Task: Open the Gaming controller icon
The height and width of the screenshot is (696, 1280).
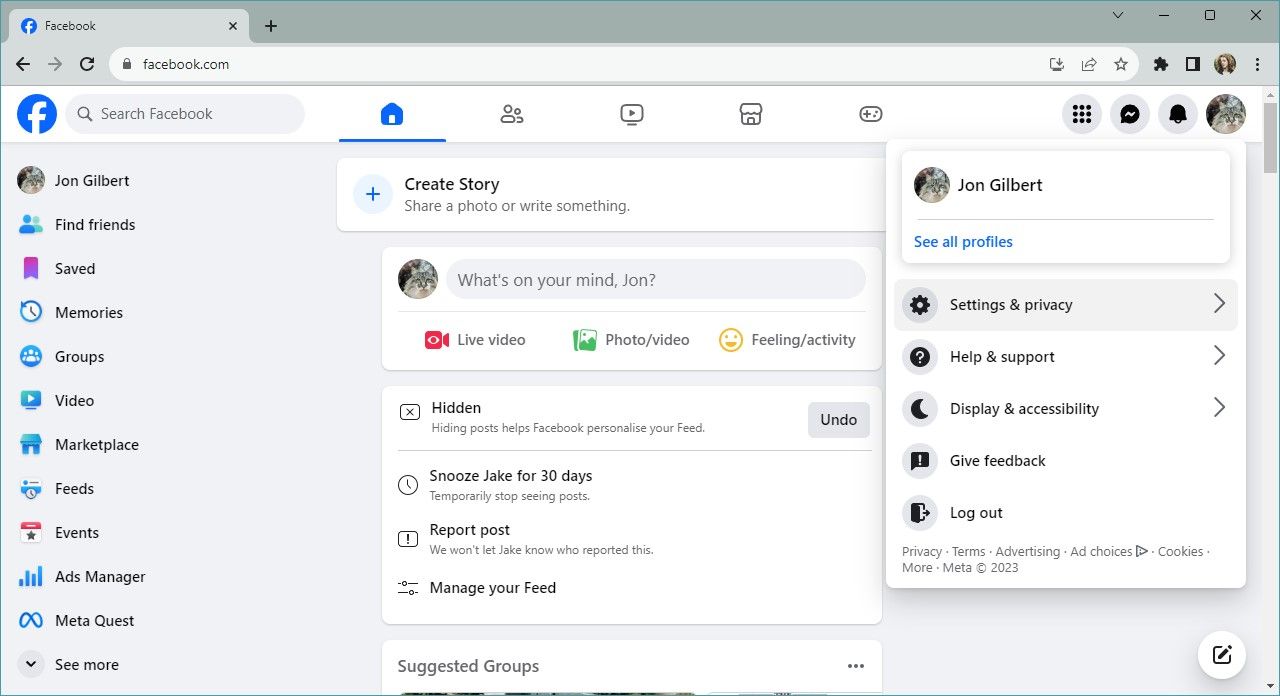Action: [x=870, y=113]
